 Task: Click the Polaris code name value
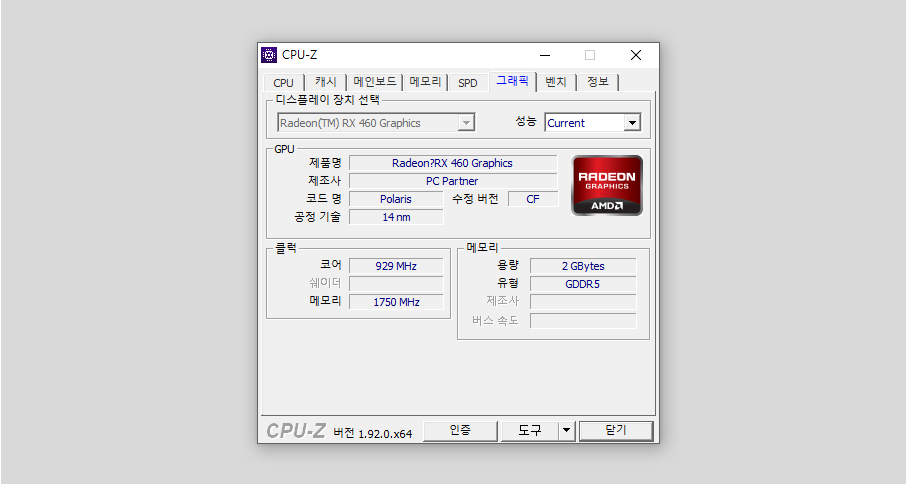pos(396,199)
